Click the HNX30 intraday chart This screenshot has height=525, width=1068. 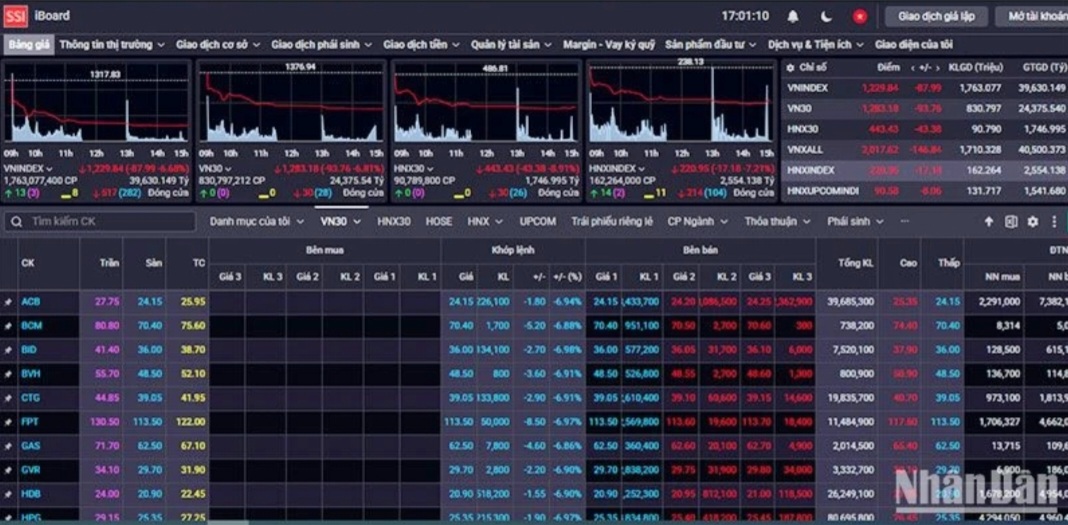[x=486, y=104]
